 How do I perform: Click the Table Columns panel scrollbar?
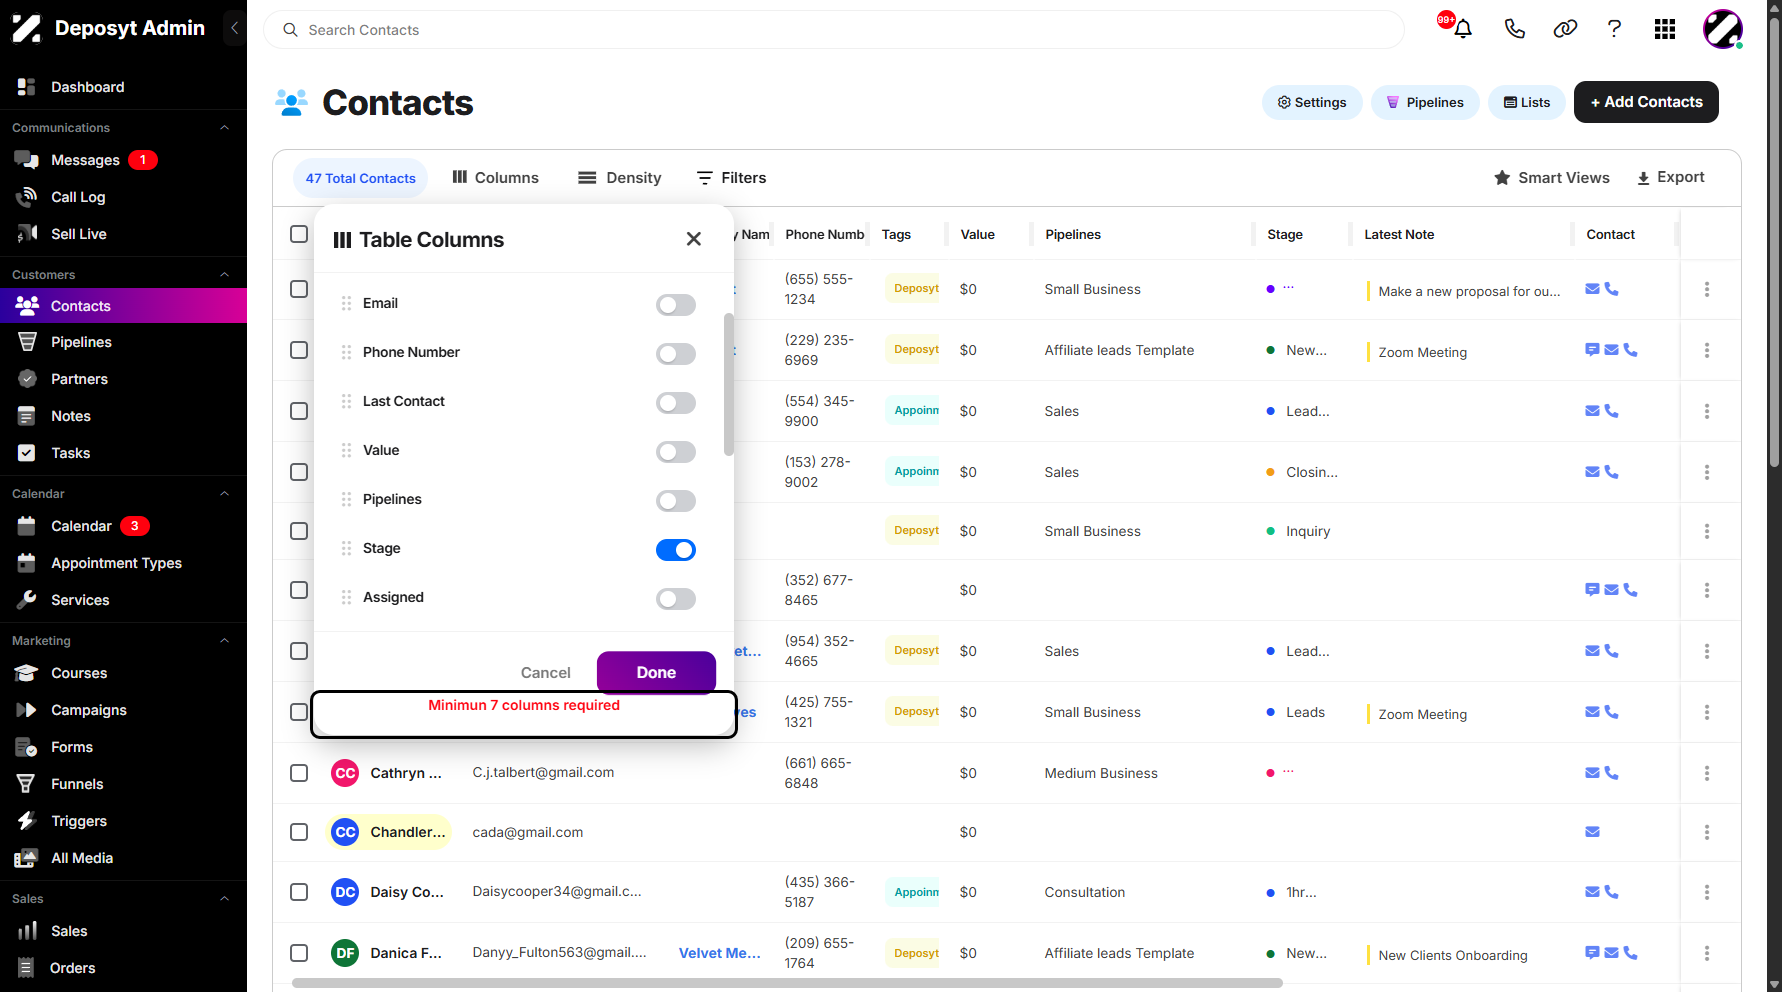[x=729, y=385]
